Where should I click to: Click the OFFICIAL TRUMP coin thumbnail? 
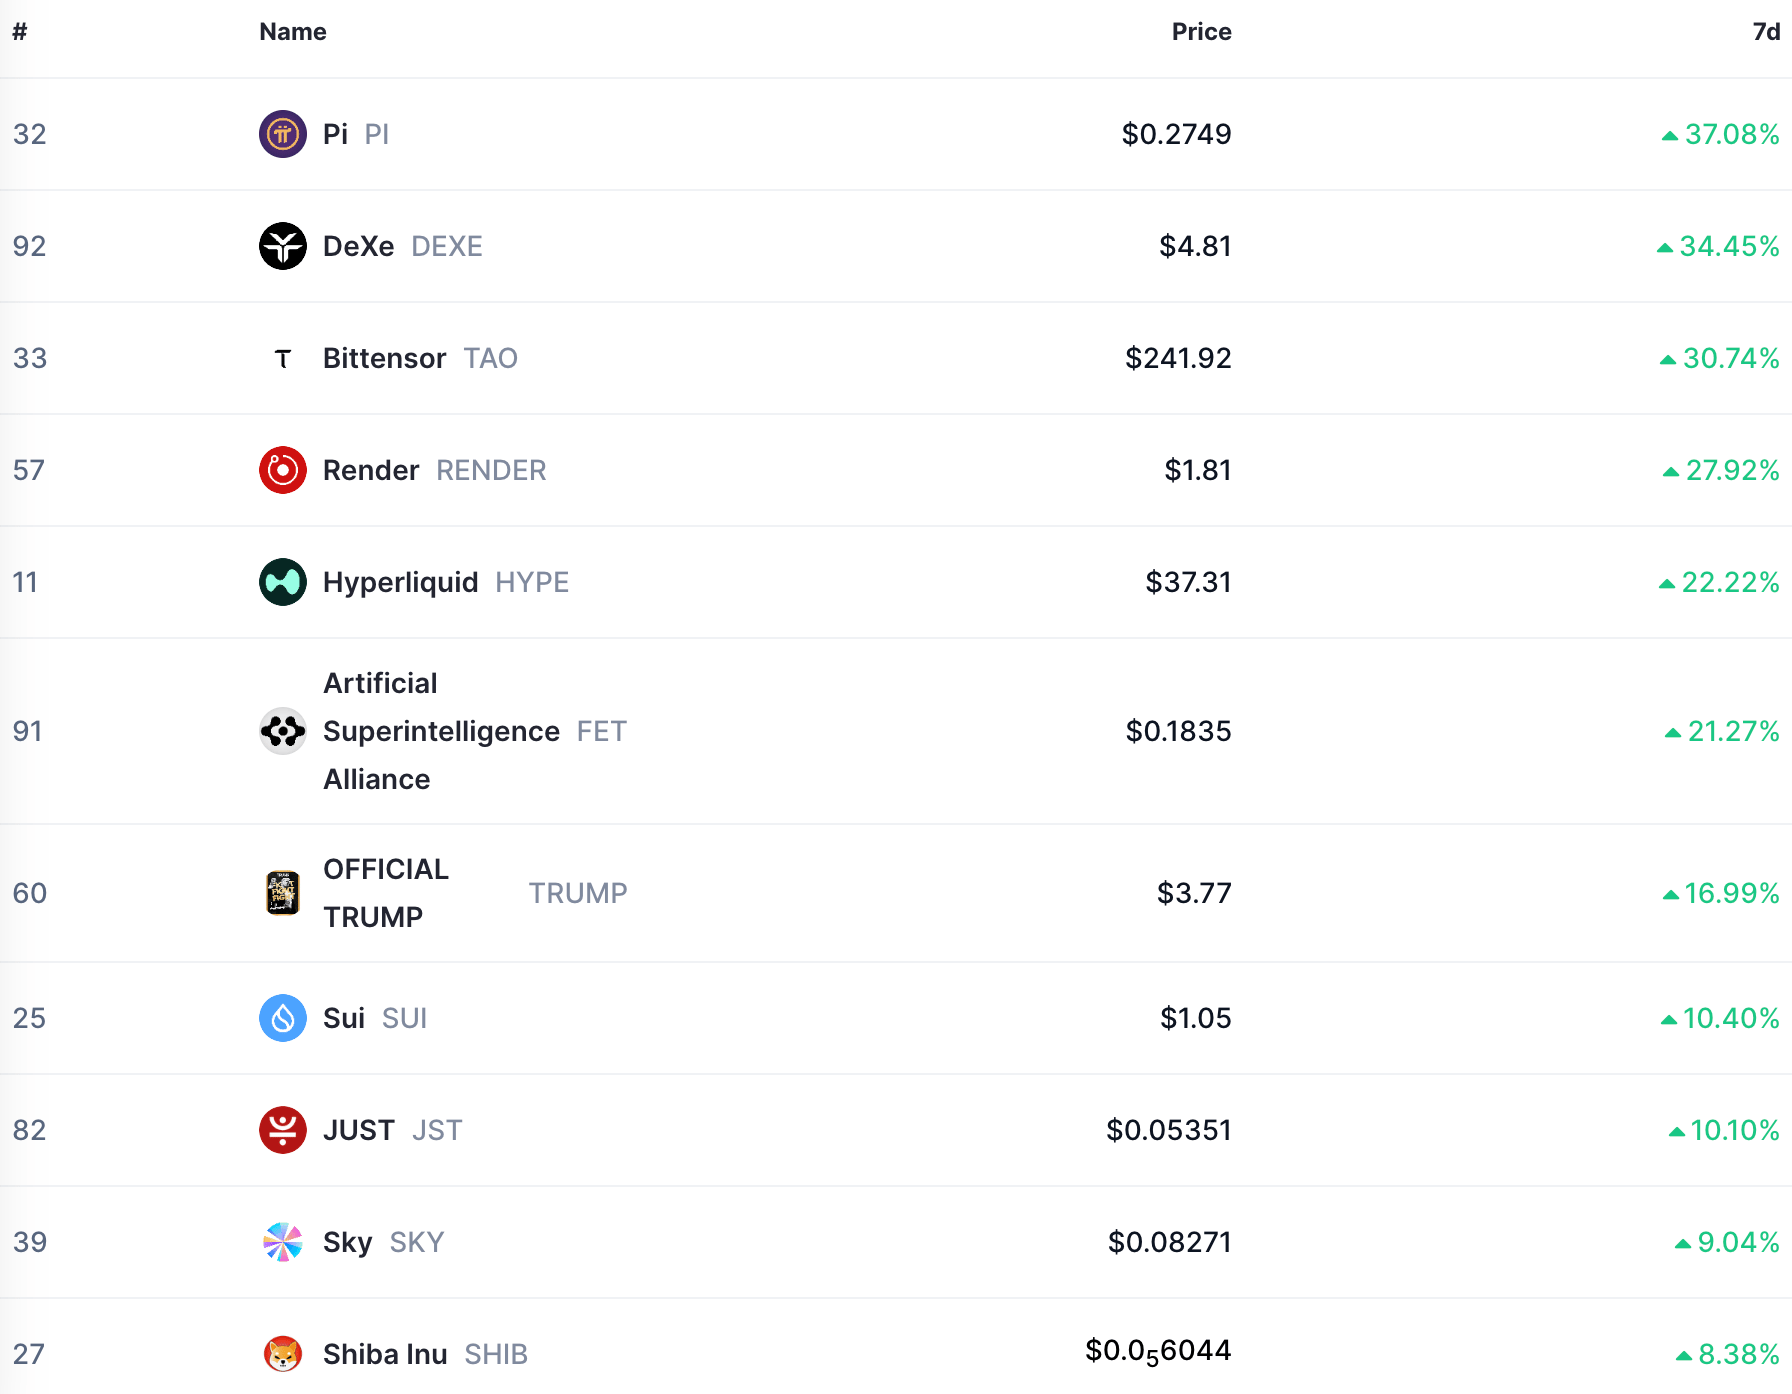pyautogui.click(x=283, y=893)
